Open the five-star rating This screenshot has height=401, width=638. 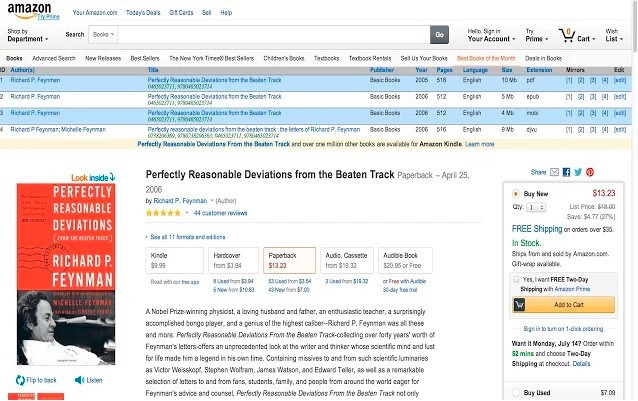pos(163,213)
